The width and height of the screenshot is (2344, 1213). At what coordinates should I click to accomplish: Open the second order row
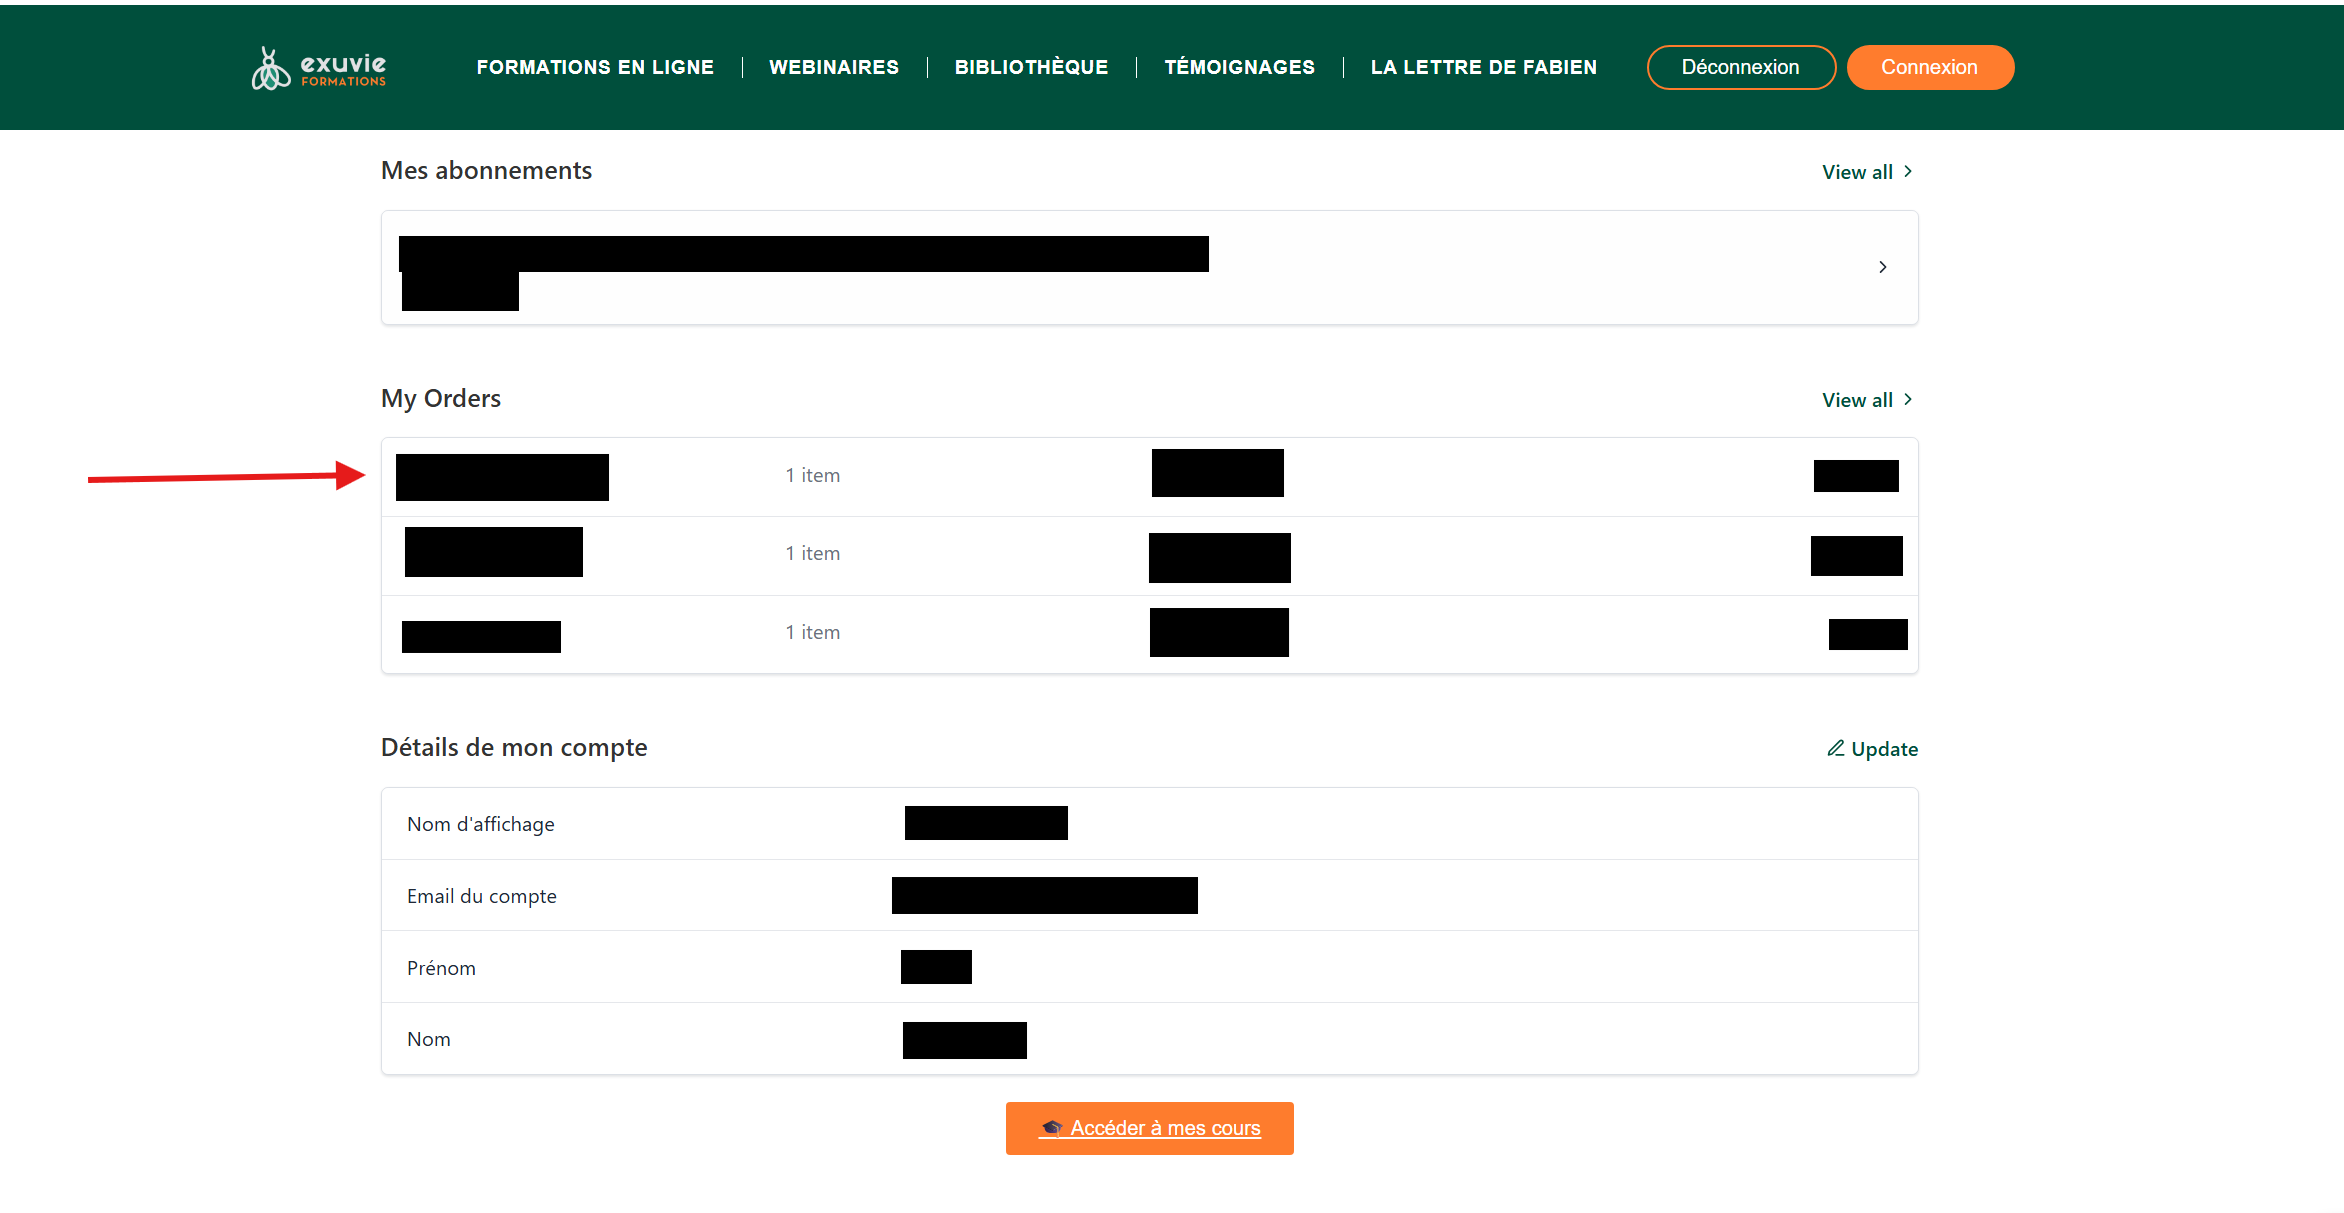494,552
